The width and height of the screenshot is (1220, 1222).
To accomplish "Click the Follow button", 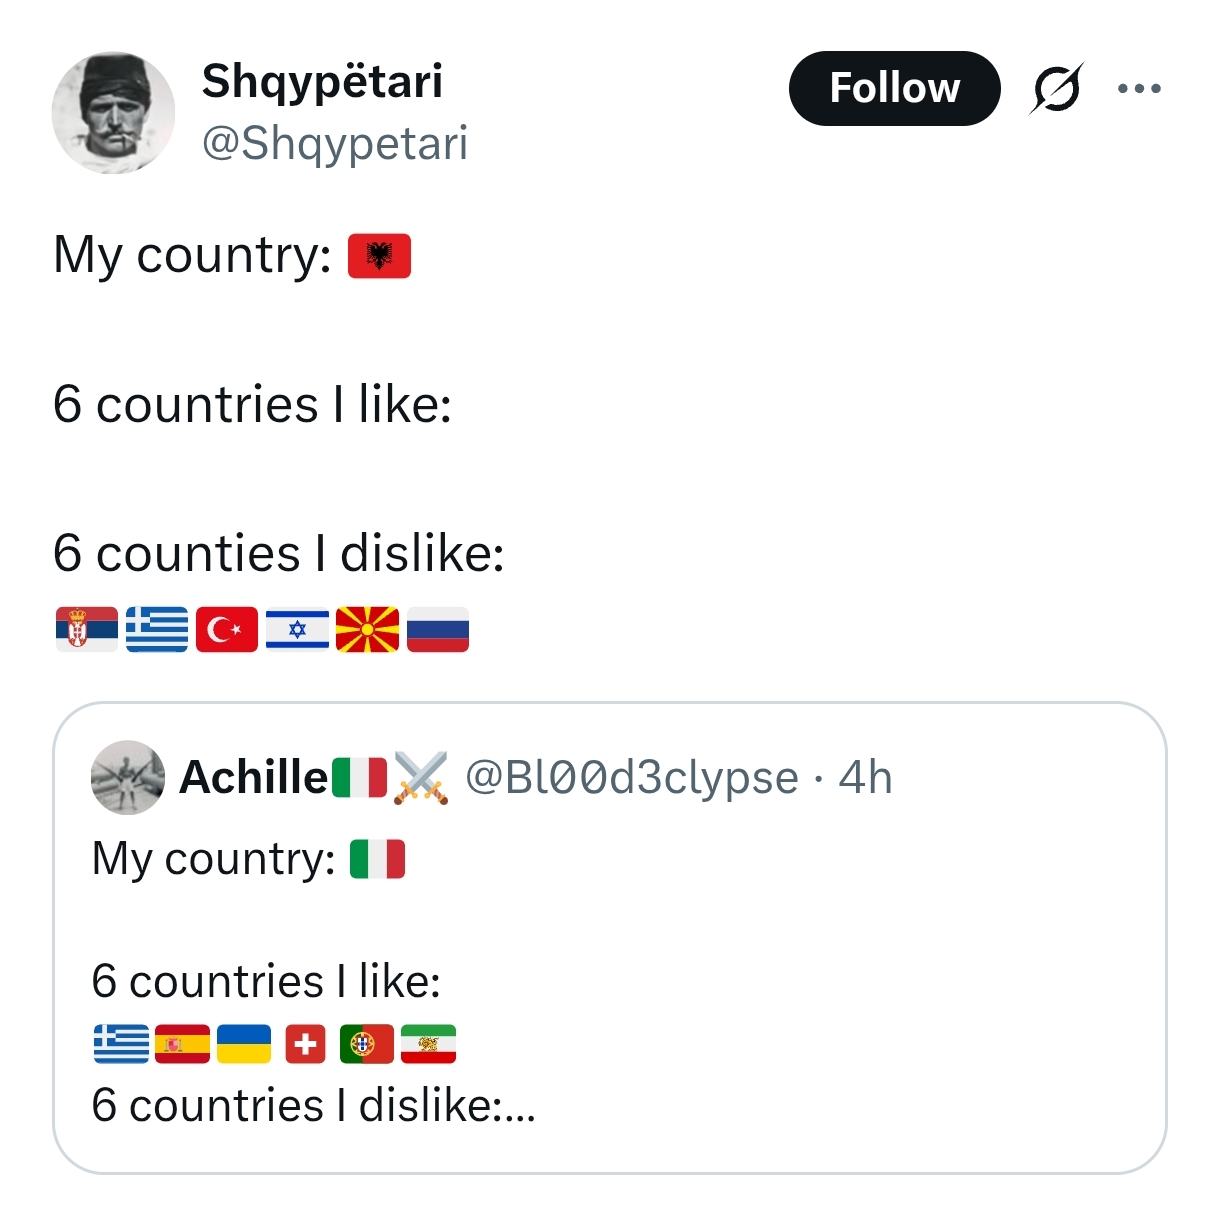I will [894, 88].
